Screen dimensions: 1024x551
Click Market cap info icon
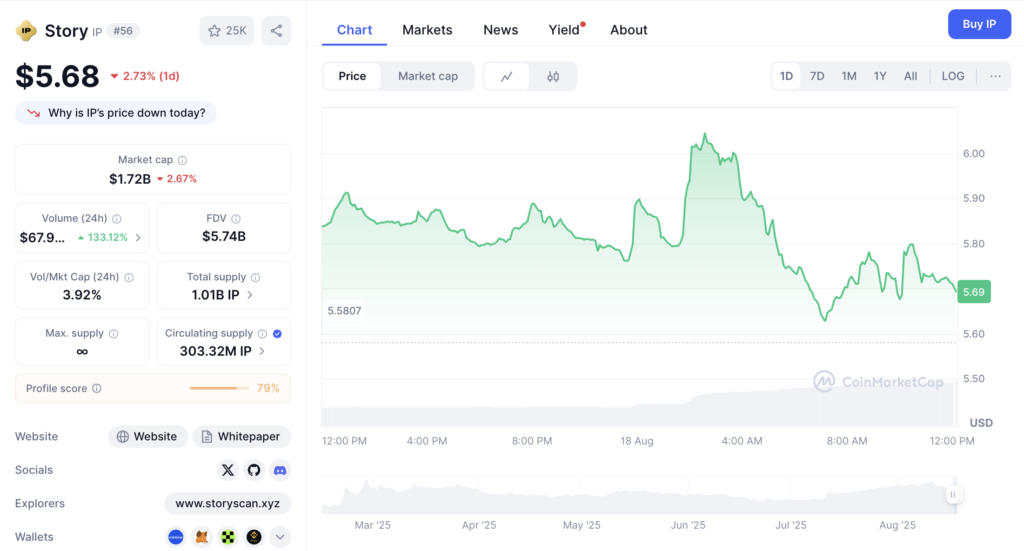[x=183, y=160]
